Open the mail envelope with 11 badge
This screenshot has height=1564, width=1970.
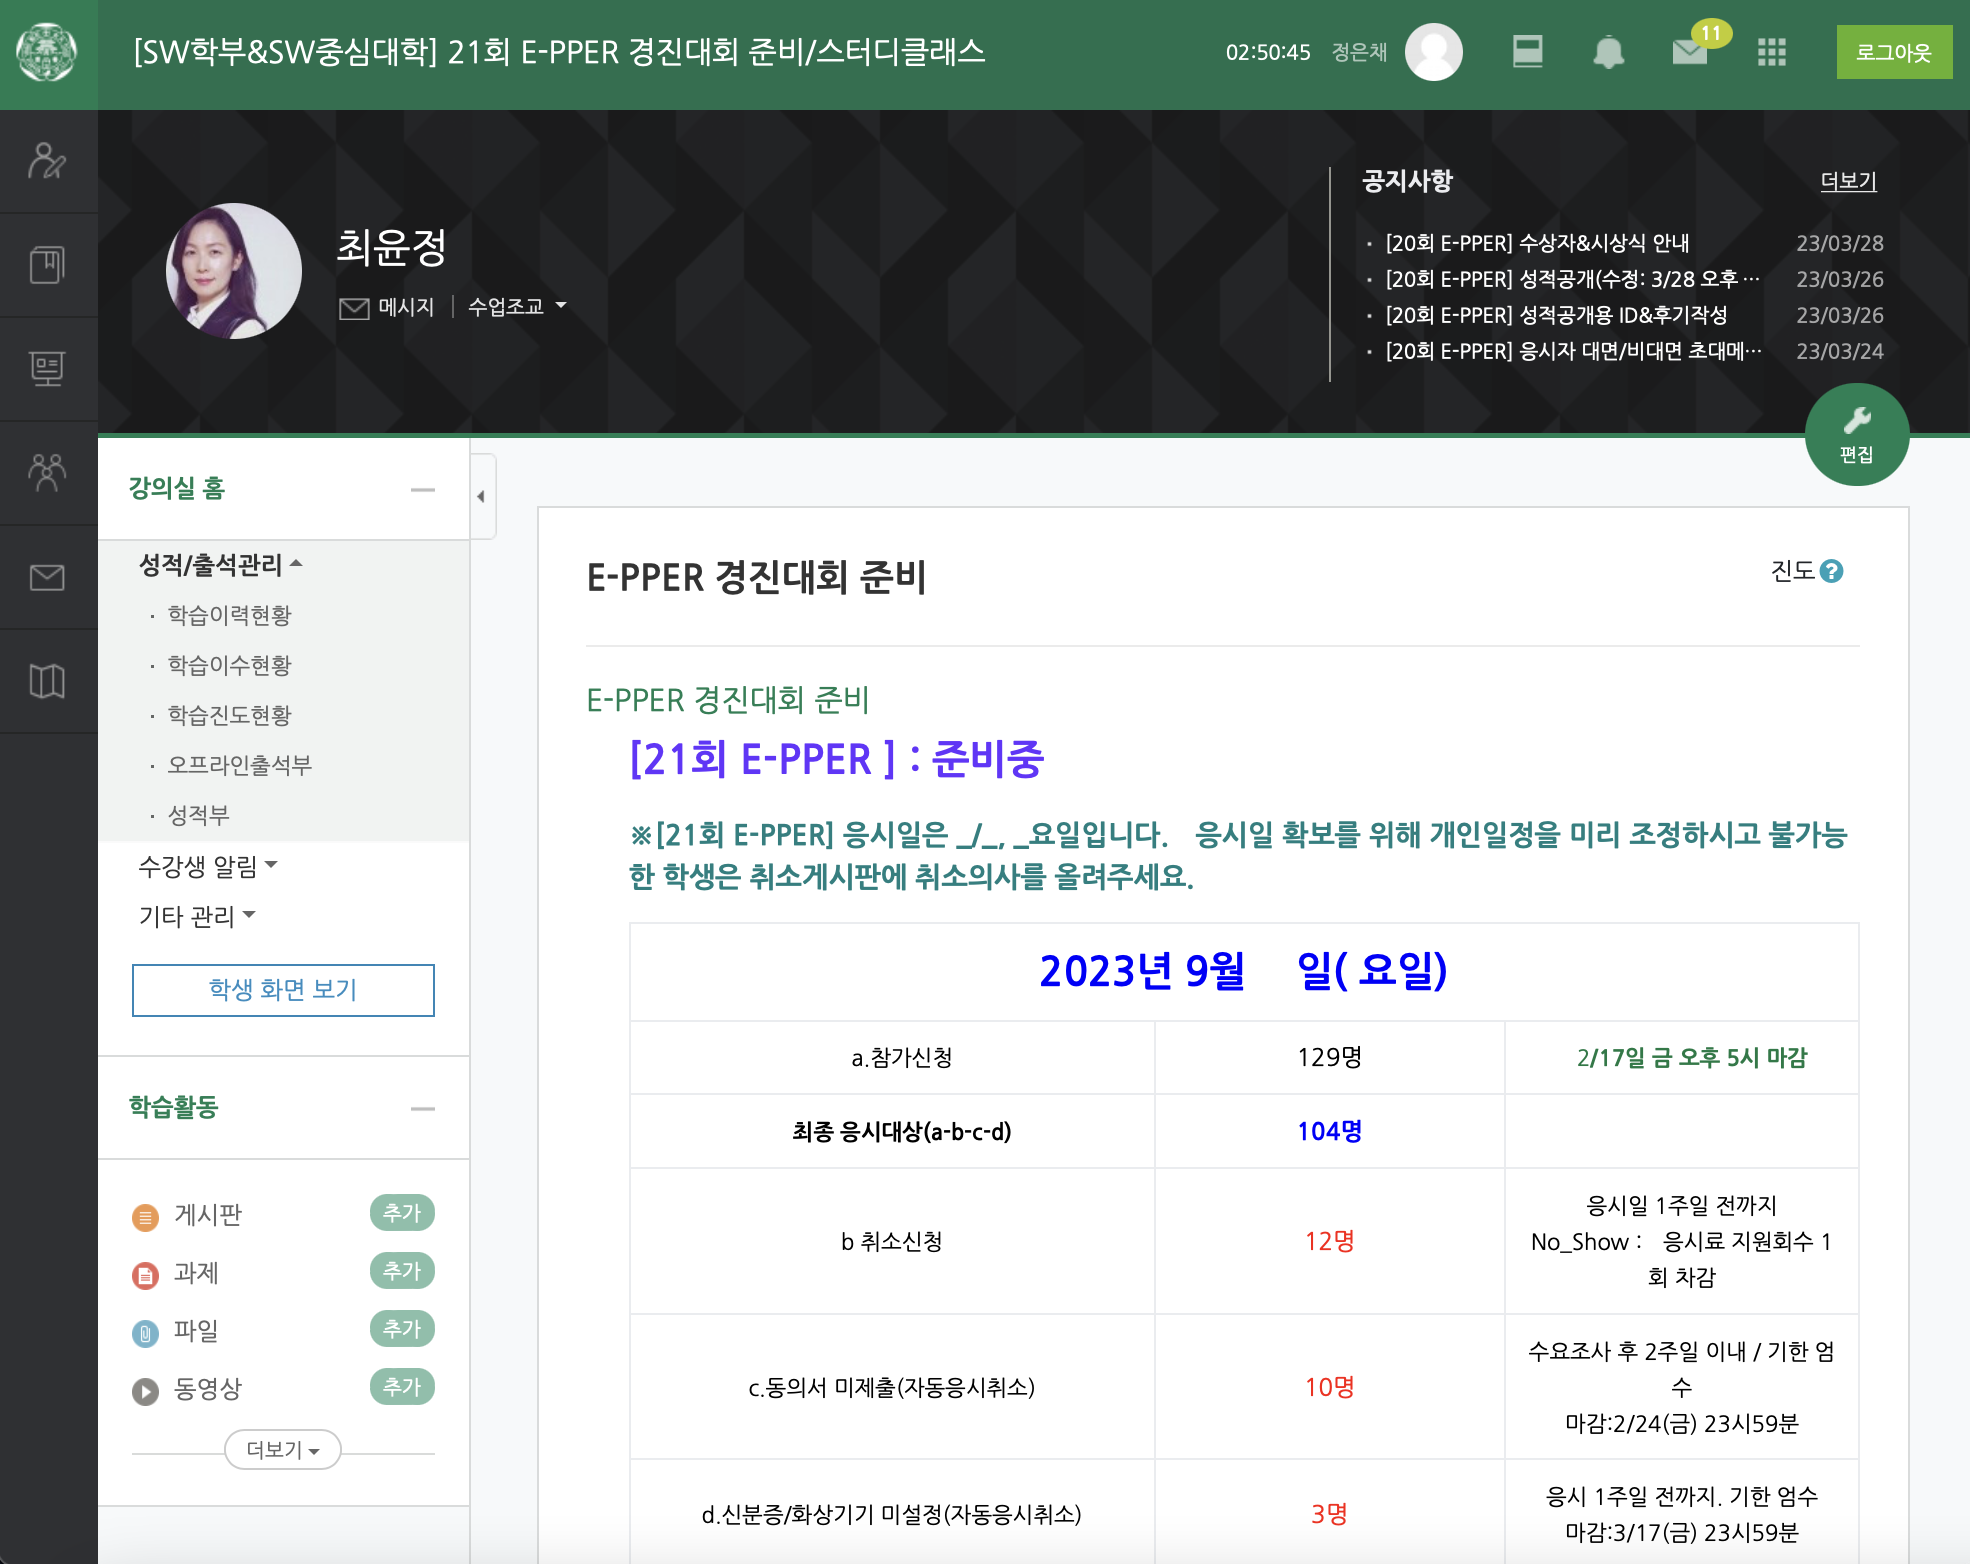coord(1690,52)
